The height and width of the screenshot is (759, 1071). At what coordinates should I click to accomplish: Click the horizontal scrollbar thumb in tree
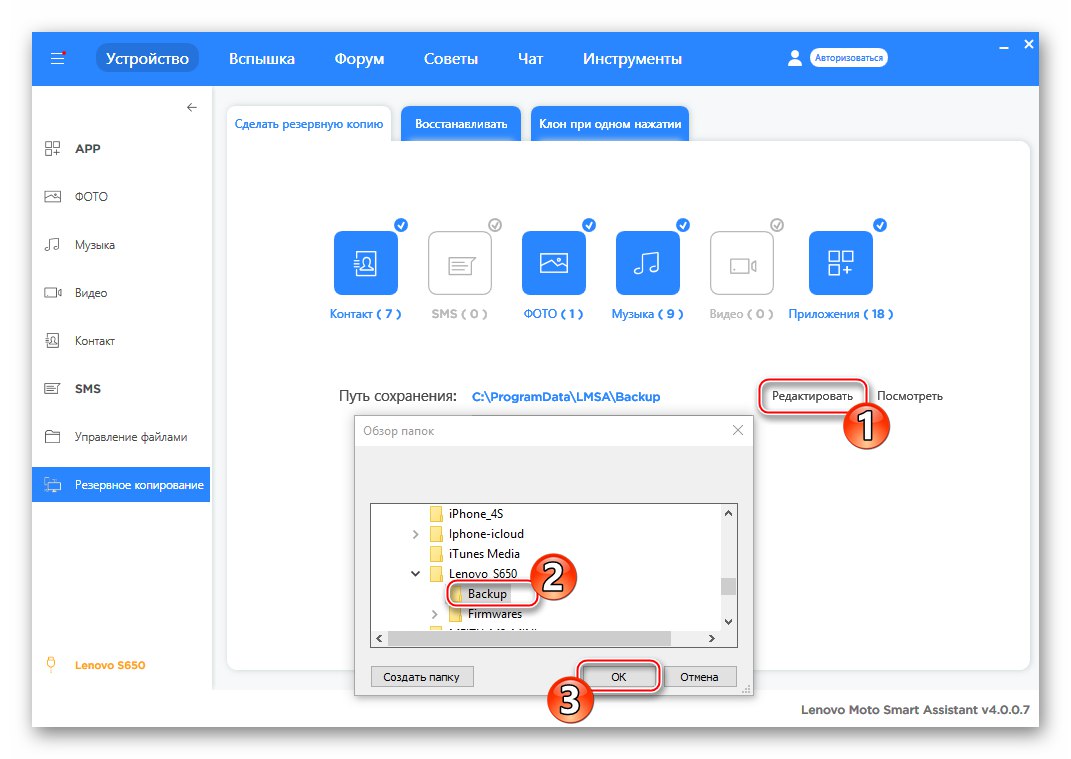tap(529, 638)
